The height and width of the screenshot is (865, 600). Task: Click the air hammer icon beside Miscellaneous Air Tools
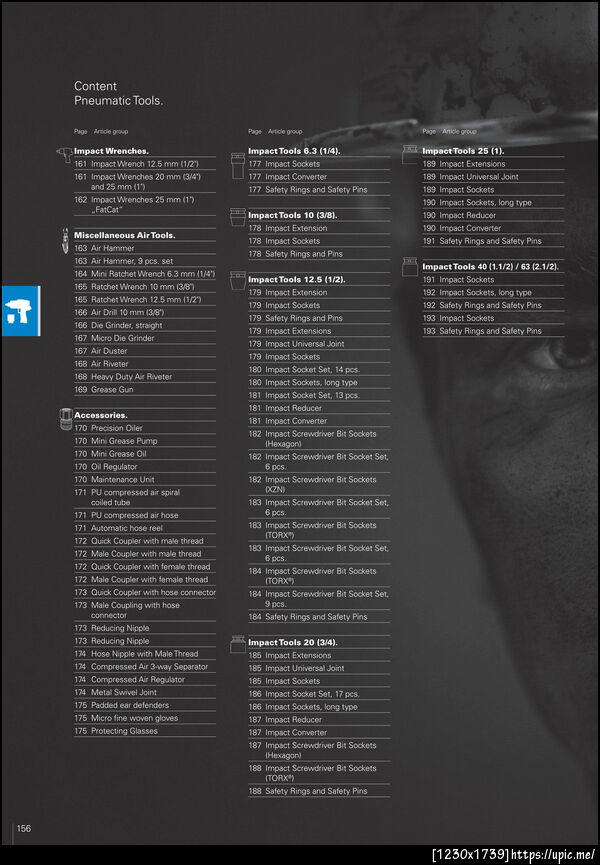(66, 241)
